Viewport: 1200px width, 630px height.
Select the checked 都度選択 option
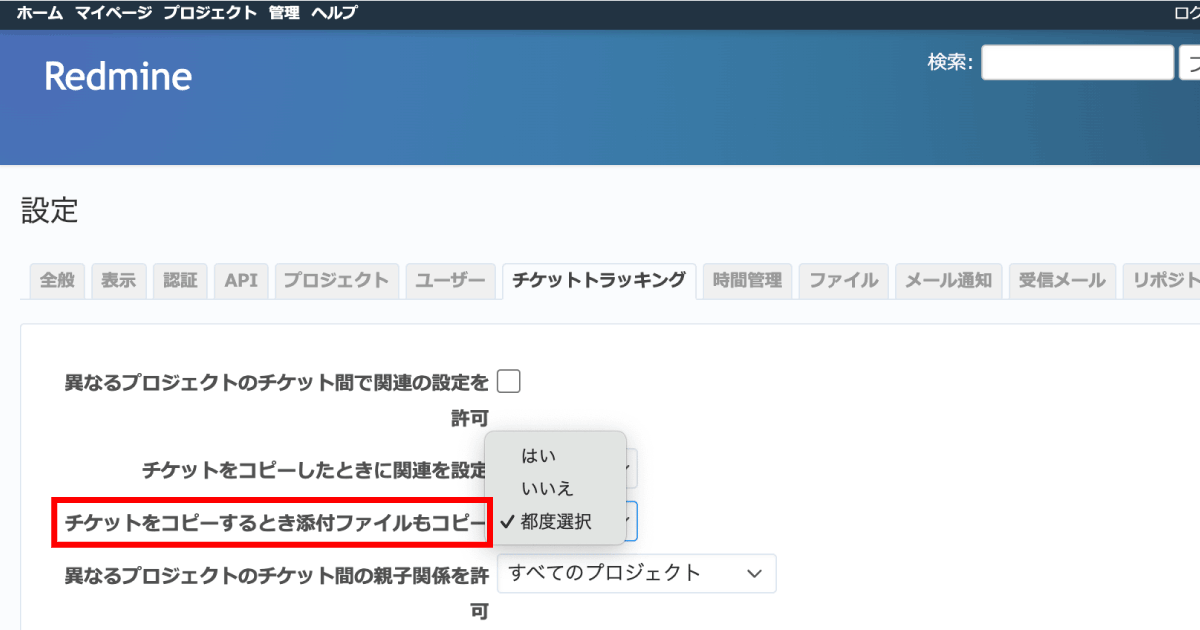point(556,522)
